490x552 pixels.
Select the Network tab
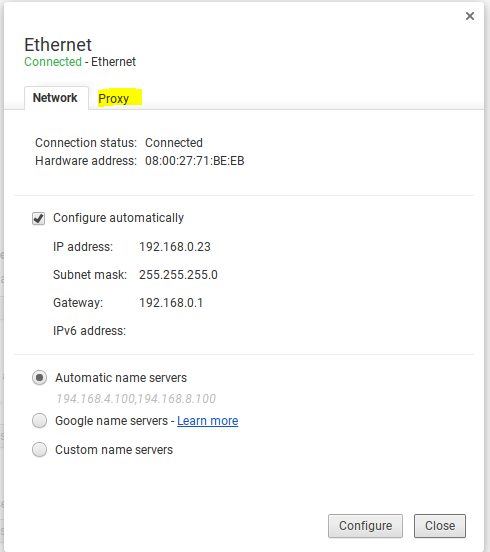click(x=55, y=98)
